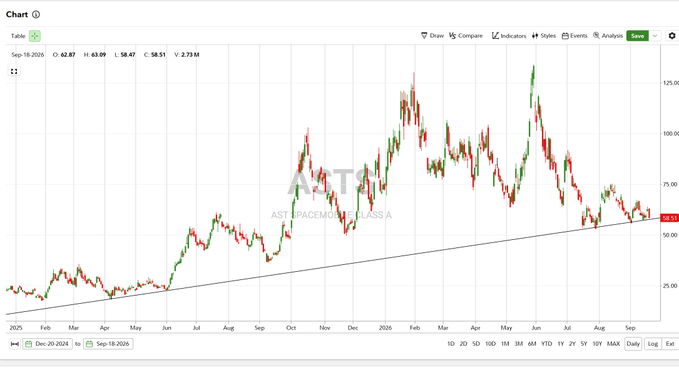Open the Indicators menu
Image resolution: width=679 pixels, height=377 pixels.
pos(509,35)
